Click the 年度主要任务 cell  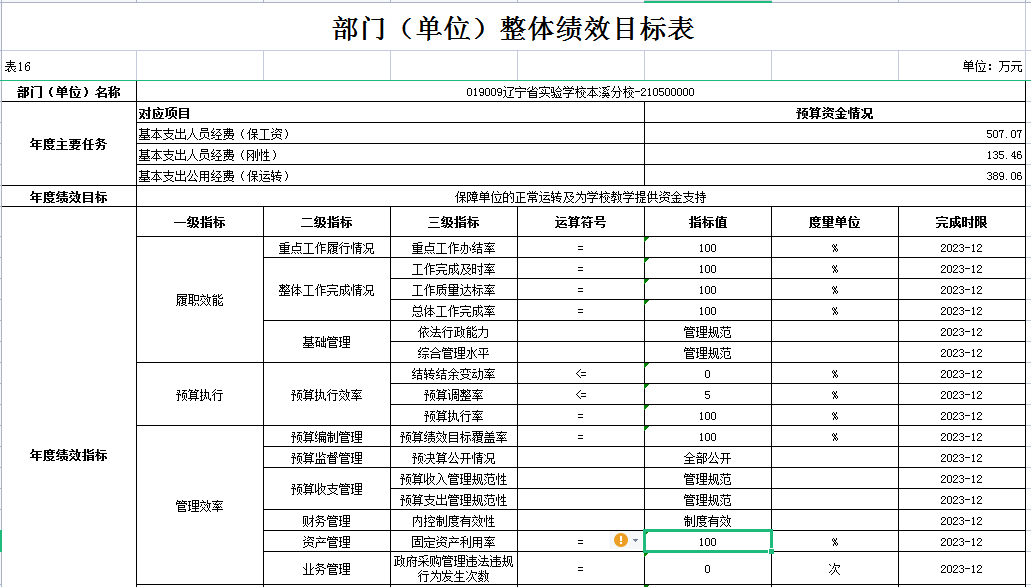click(x=68, y=144)
